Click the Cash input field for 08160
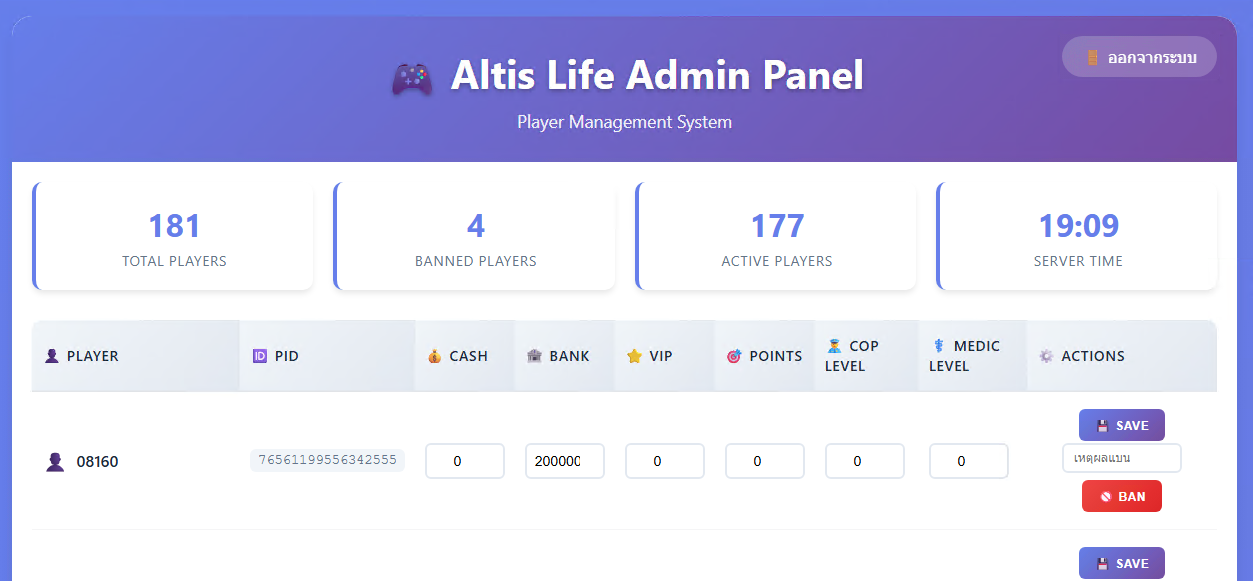The width and height of the screenshot is (1253, 581). (x=465, y=461)
